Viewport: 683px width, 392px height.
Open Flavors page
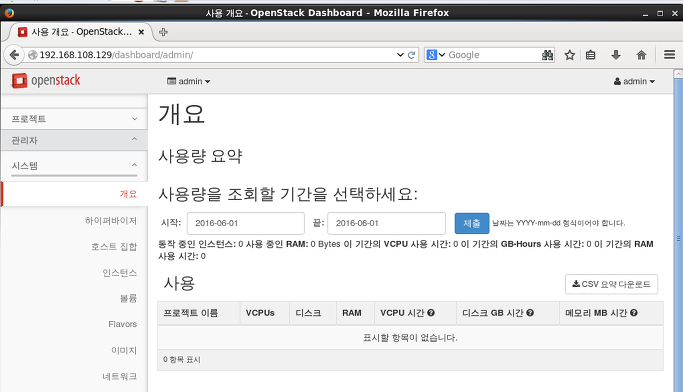[x=122, y=324]
